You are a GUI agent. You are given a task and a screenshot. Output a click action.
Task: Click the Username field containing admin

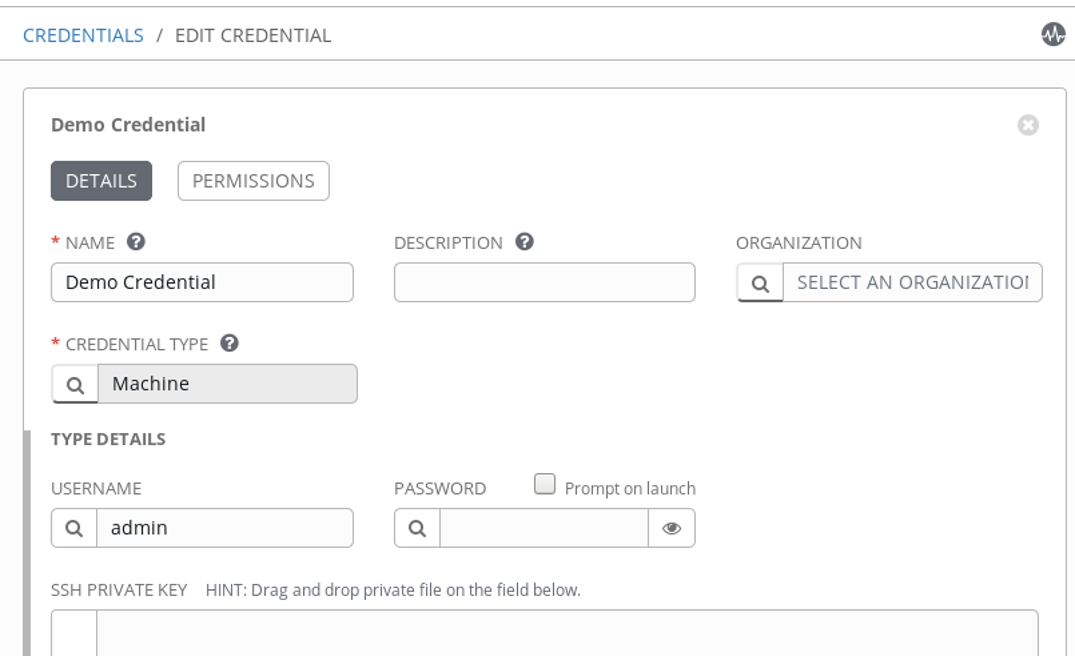224,528
